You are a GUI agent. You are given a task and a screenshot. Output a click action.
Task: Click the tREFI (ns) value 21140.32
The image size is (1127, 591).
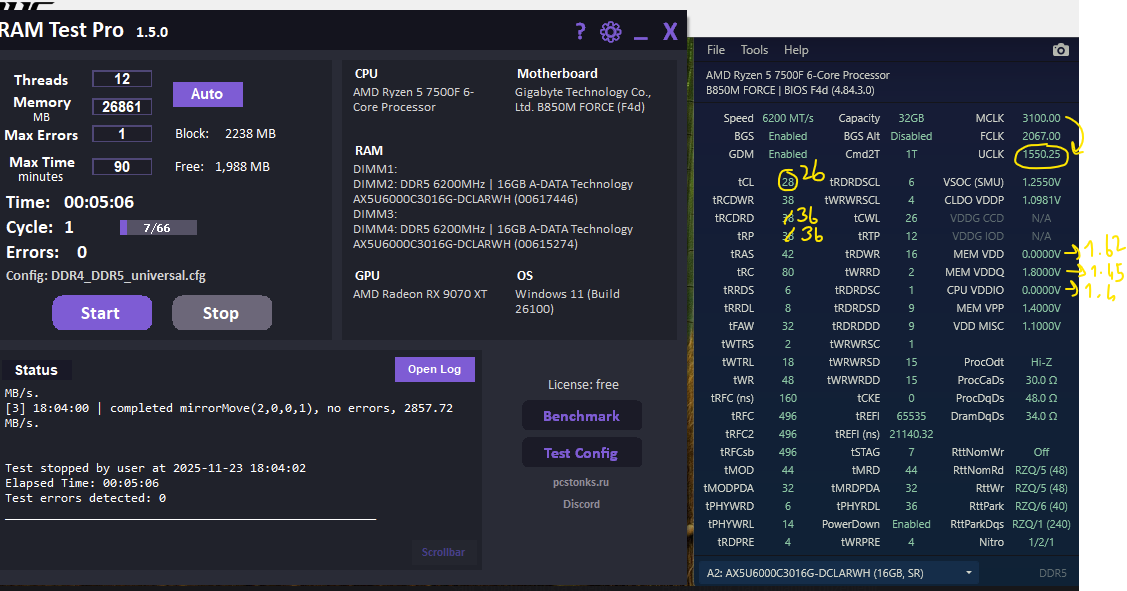(911, 434)
